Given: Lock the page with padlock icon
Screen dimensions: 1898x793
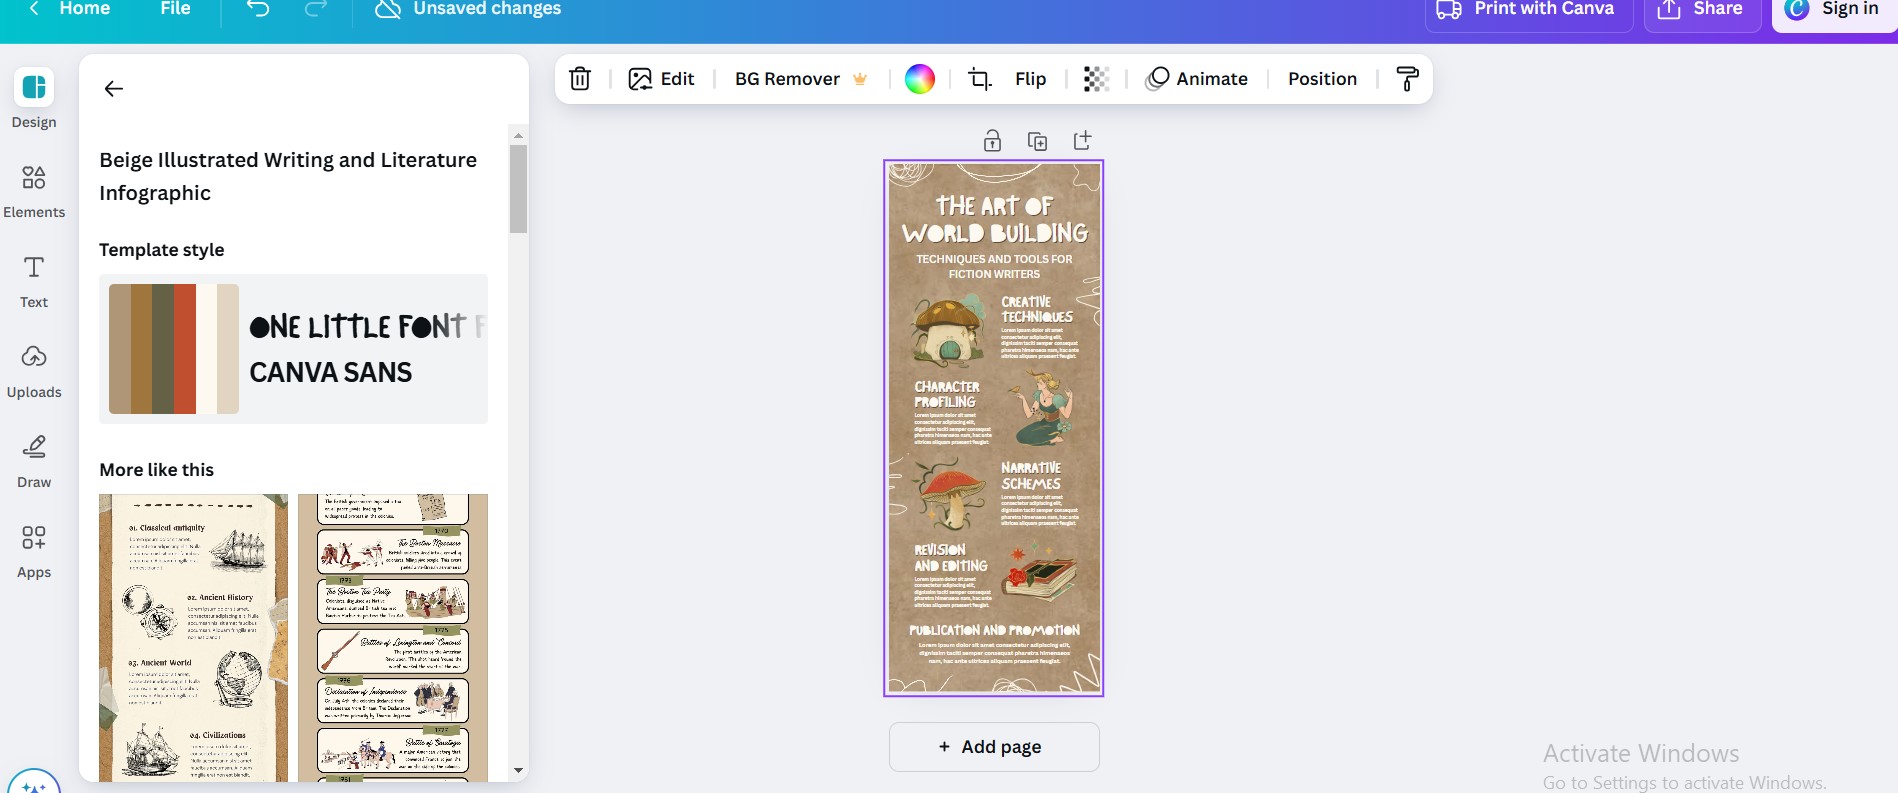Looking at the screenshot, I should [992, 141].
